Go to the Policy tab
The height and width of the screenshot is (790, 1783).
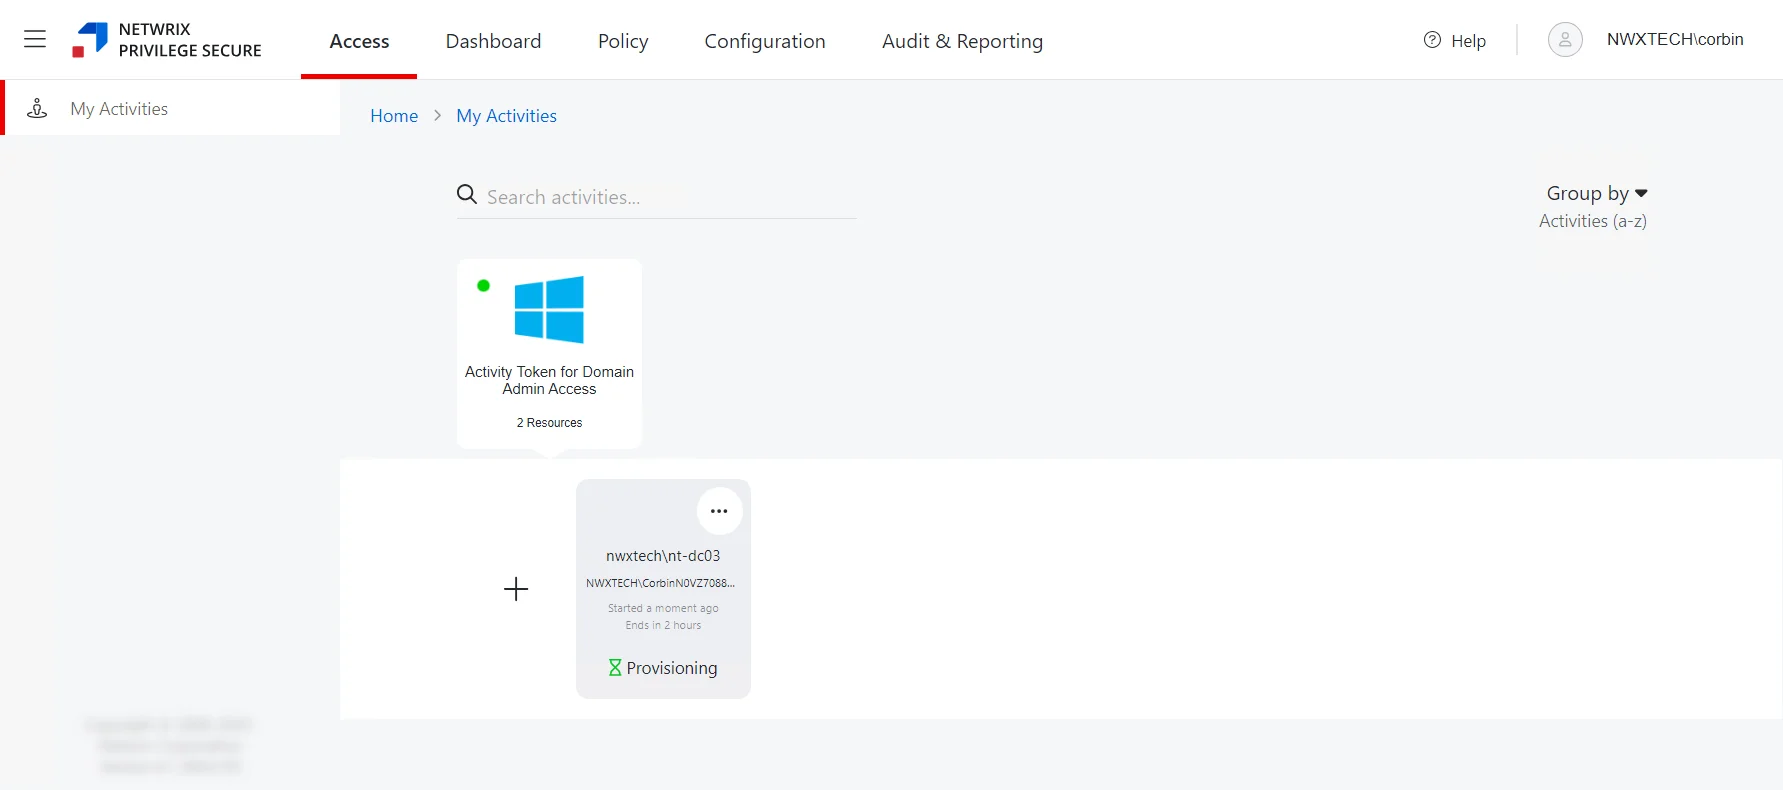click(623, 41)
